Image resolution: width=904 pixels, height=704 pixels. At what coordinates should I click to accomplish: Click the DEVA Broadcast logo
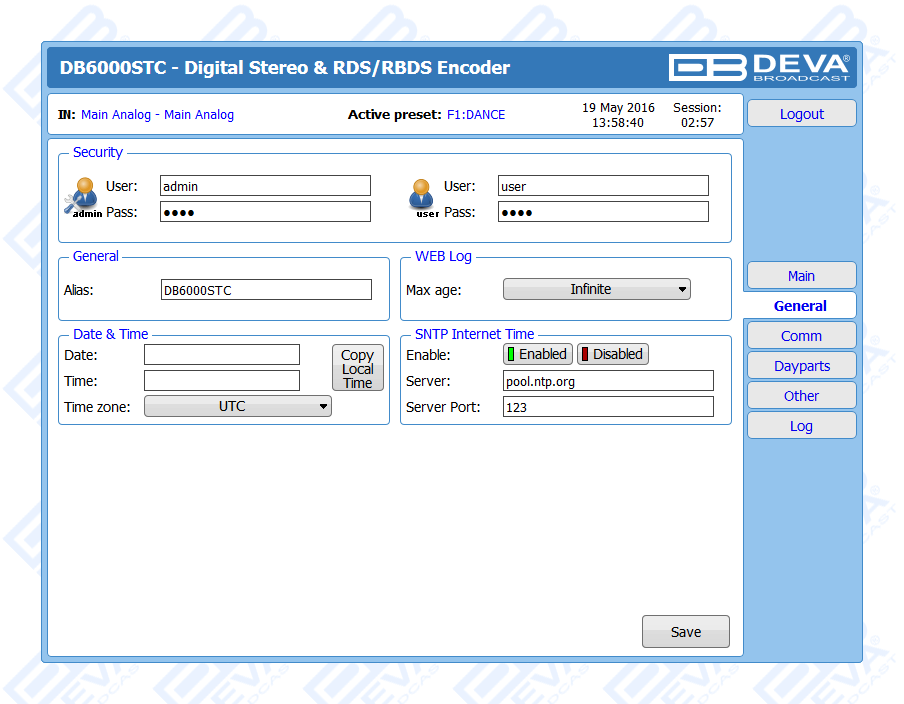pyautogui.click(x=760, y=67)
